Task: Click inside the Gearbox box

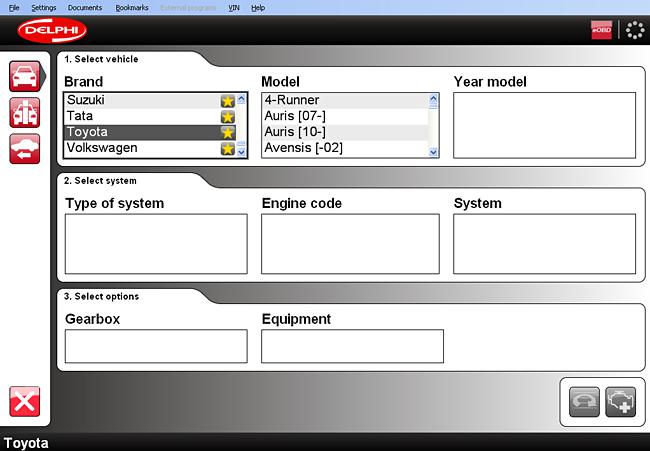Action: 156,346
